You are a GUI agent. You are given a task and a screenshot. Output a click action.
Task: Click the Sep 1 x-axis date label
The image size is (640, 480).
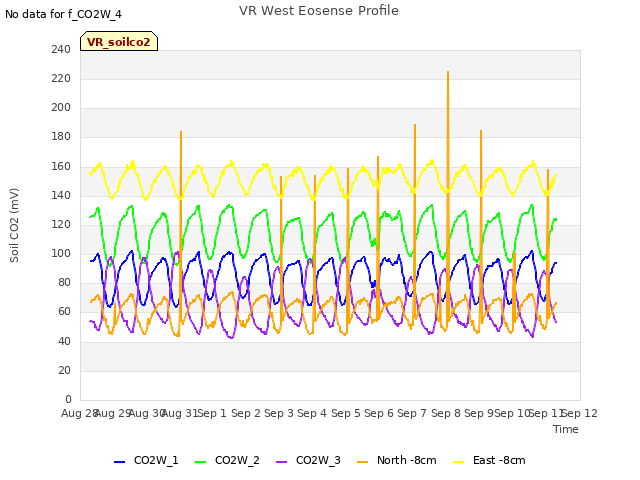[x=212, y=413]
